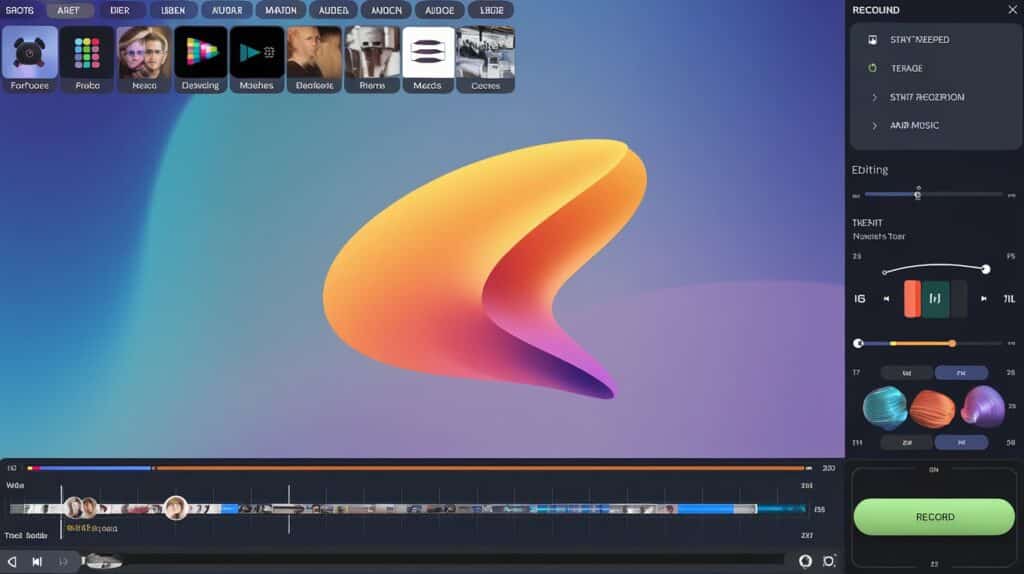
Task: Click the white range slider left handle
Action: pos(858,343)
